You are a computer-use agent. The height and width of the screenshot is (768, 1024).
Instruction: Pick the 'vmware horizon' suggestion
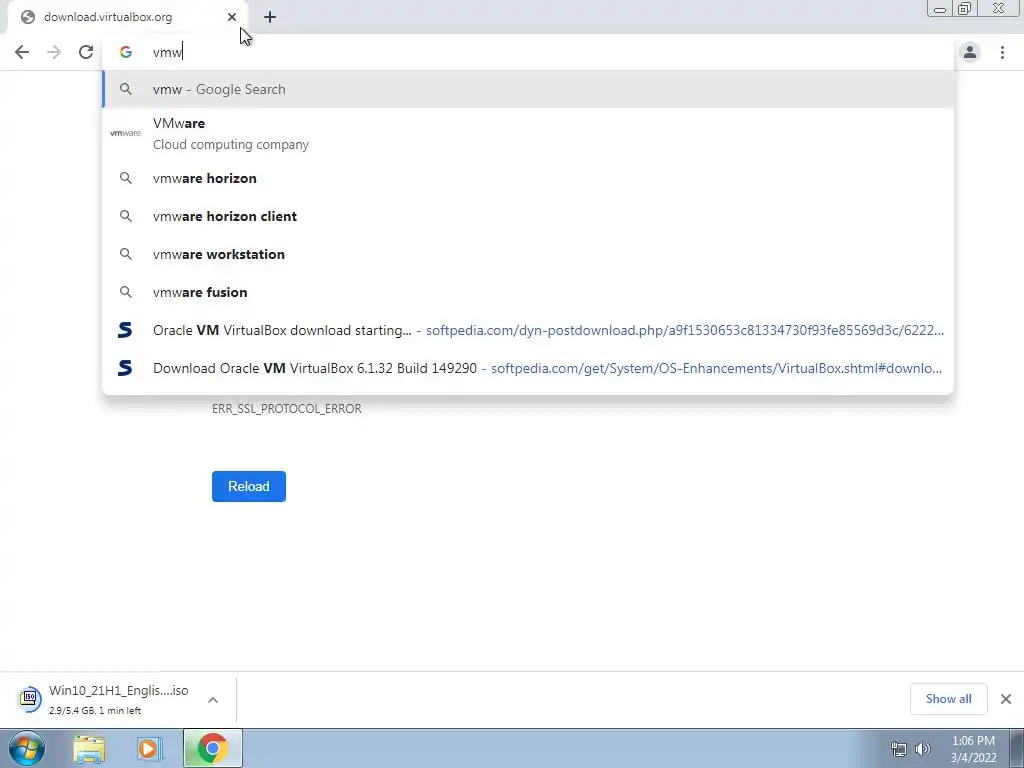528,178
